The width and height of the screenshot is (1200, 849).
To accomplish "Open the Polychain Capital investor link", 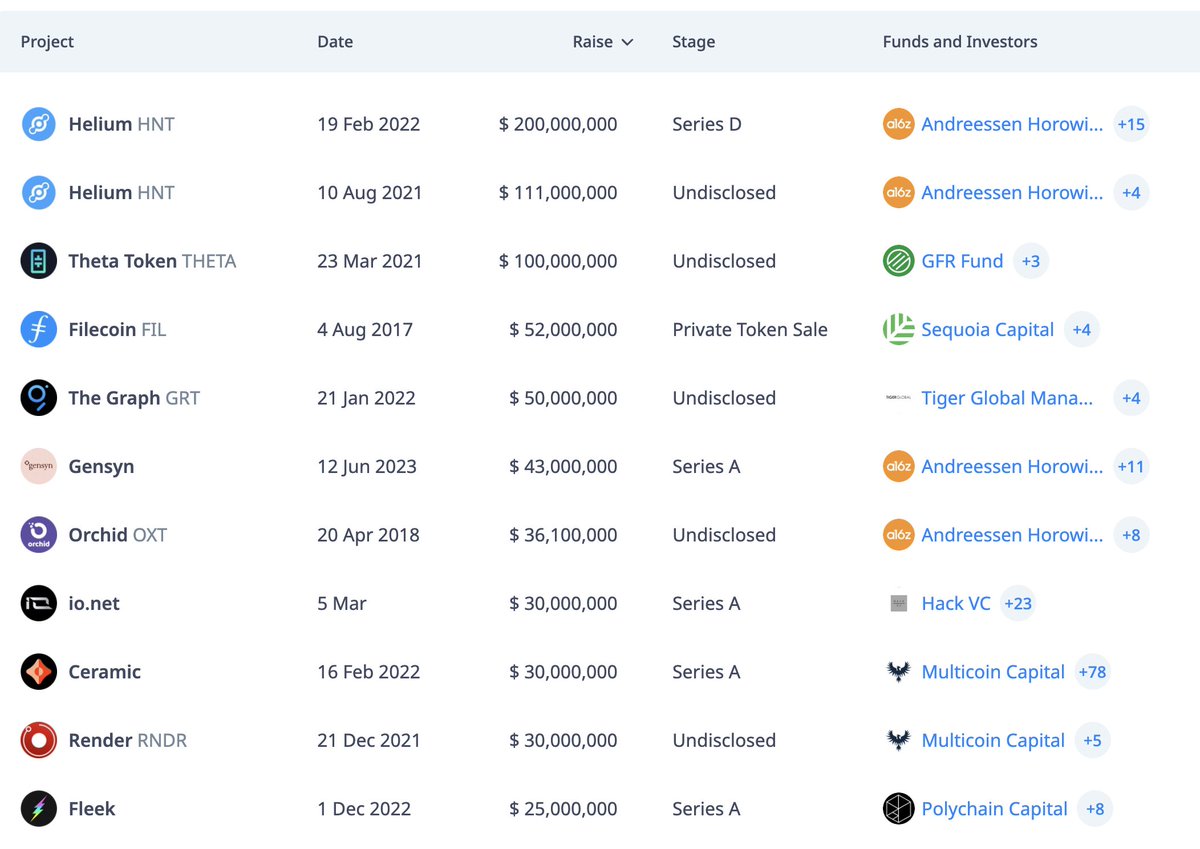I will tap(995, 809).
